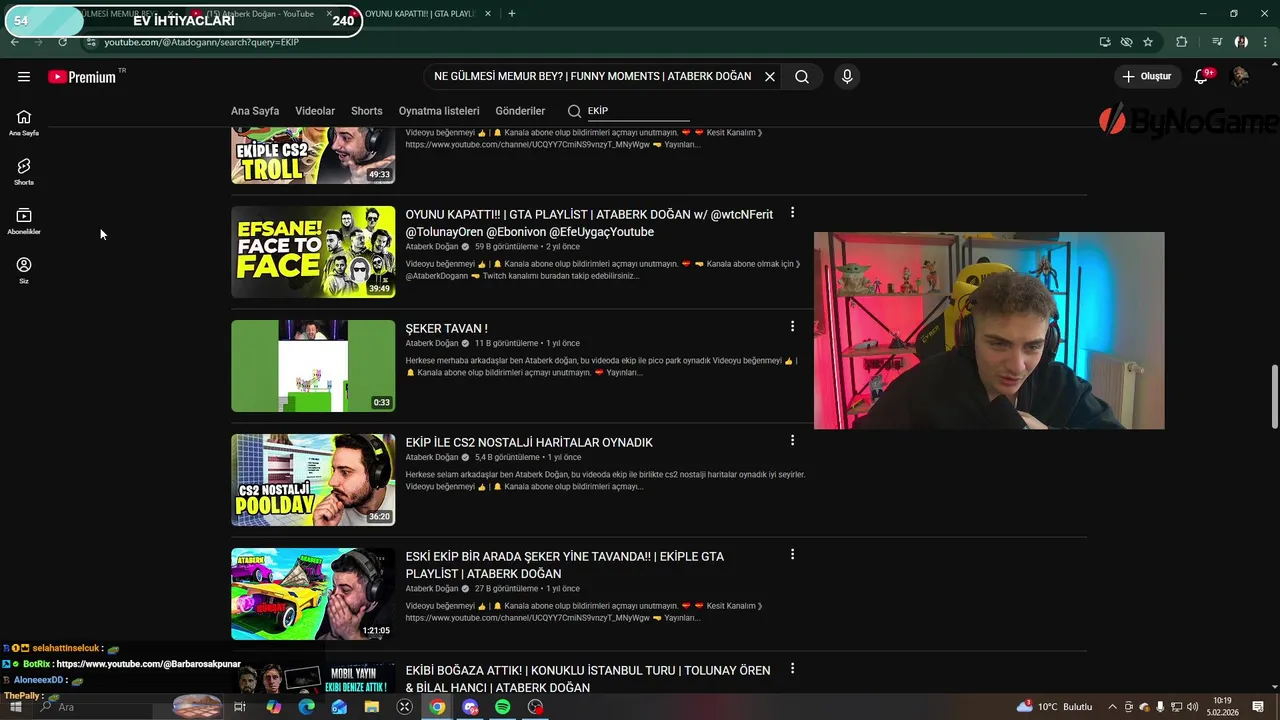Open the Chrome three-dot menu
The width and height of the screenshot is (1280, 720).
[1264, 42]
